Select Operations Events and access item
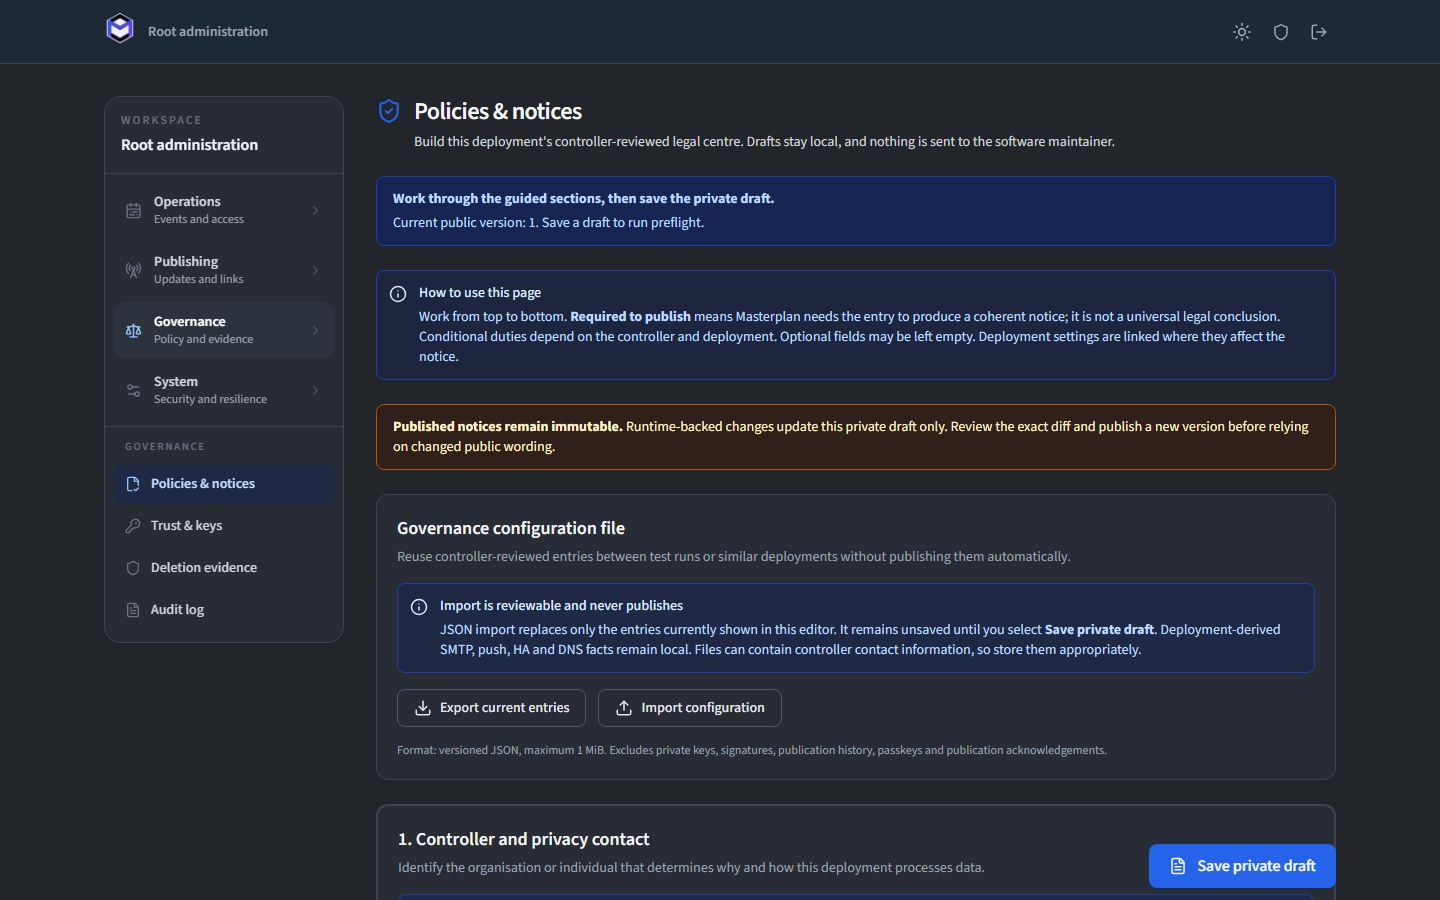 point(224,210)
